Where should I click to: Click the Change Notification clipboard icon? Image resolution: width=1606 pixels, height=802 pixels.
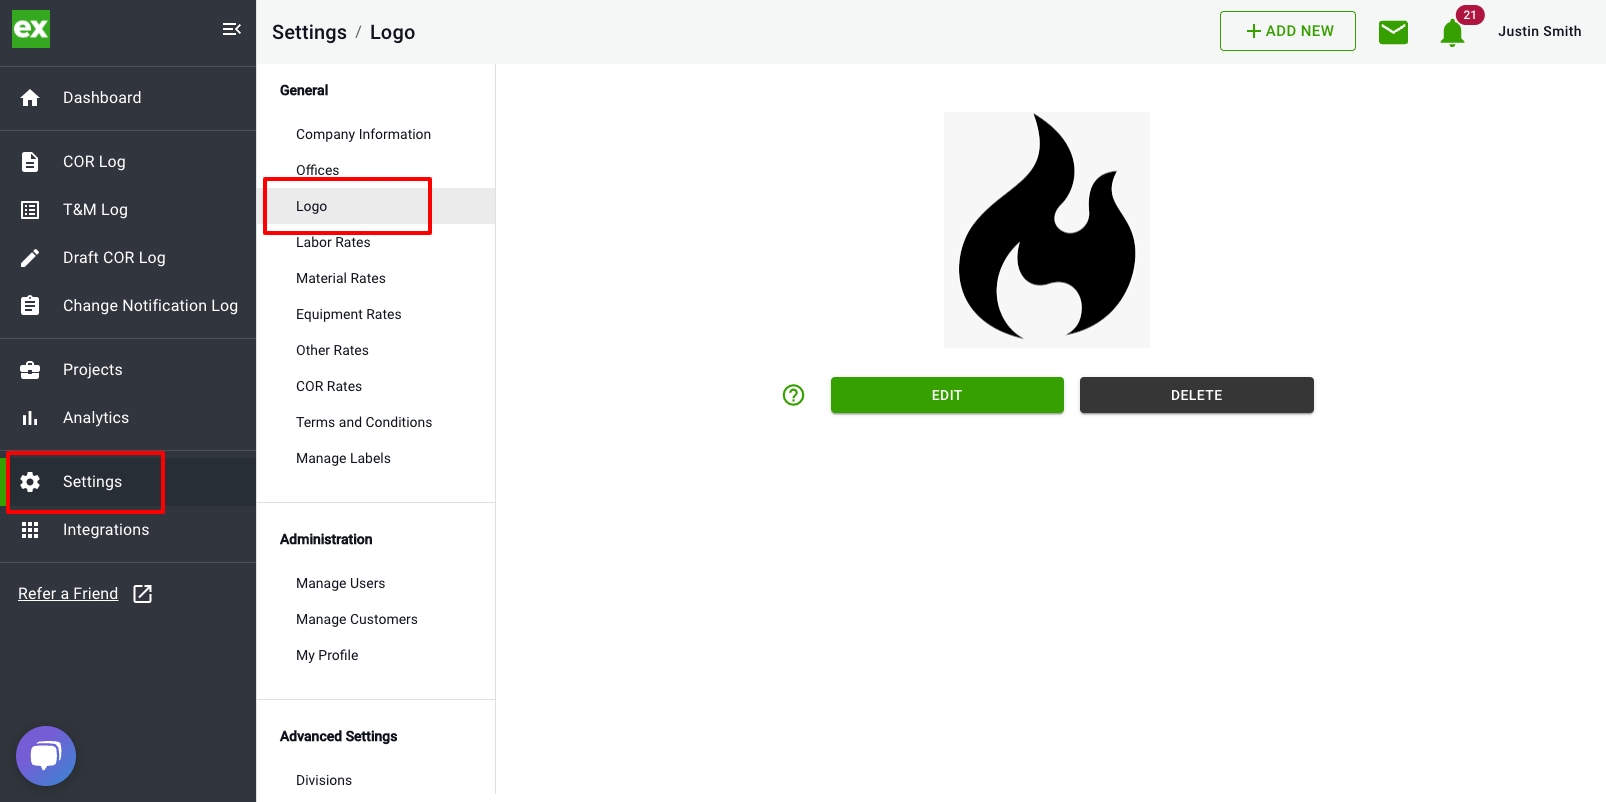pyautogui.click(x=30, y=305)
